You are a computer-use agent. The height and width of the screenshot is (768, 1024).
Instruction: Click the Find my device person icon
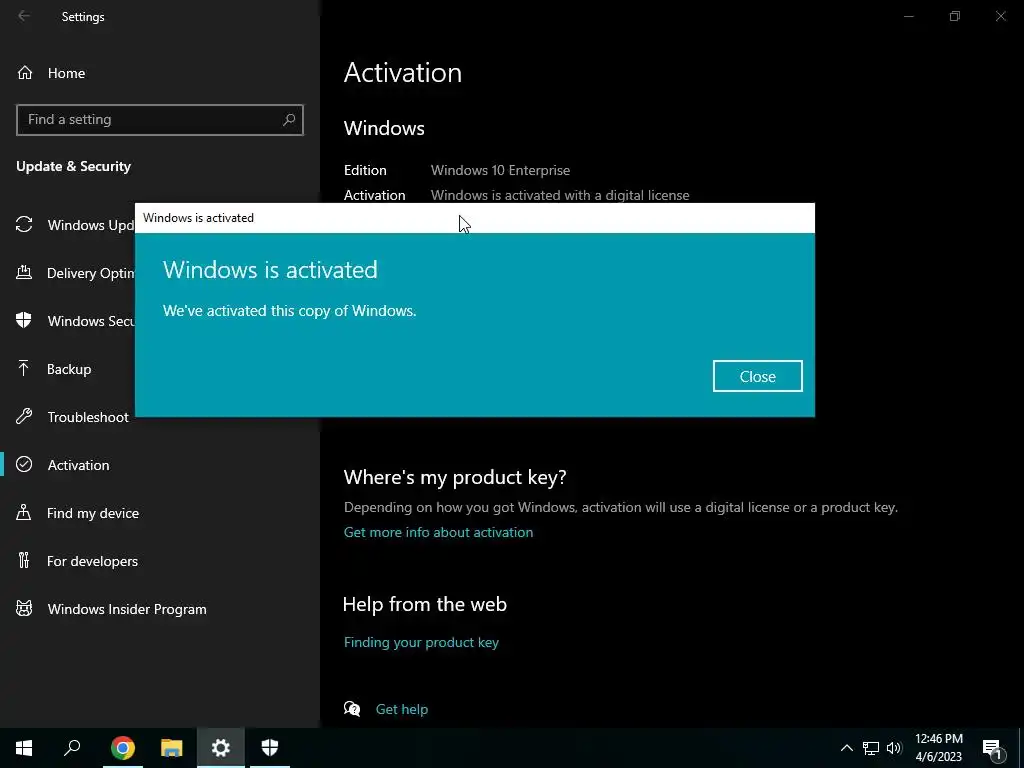pyautogui.click(x=24, y=513)
